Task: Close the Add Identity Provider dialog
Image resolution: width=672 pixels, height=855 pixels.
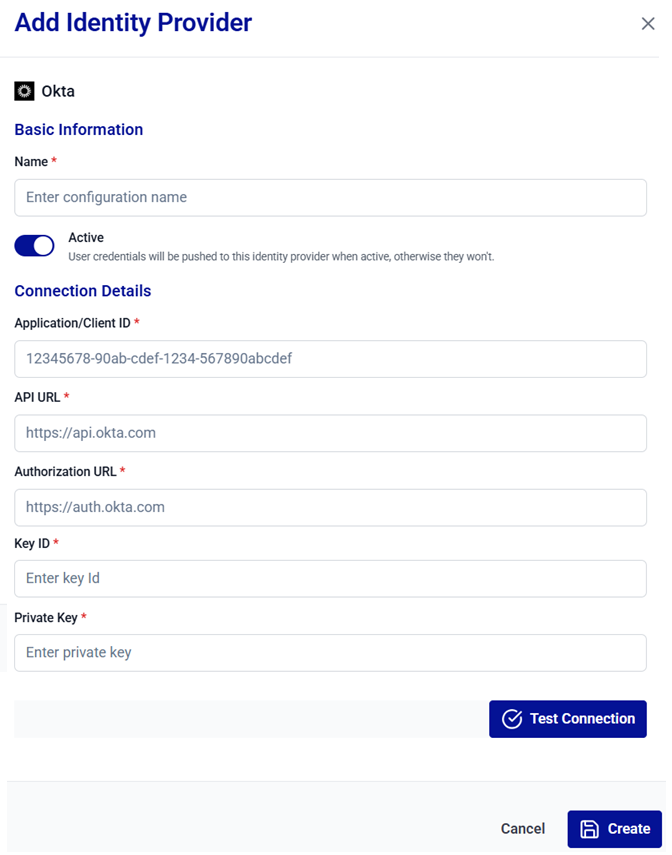Action: pyautogui.click(x=648, y=24)
